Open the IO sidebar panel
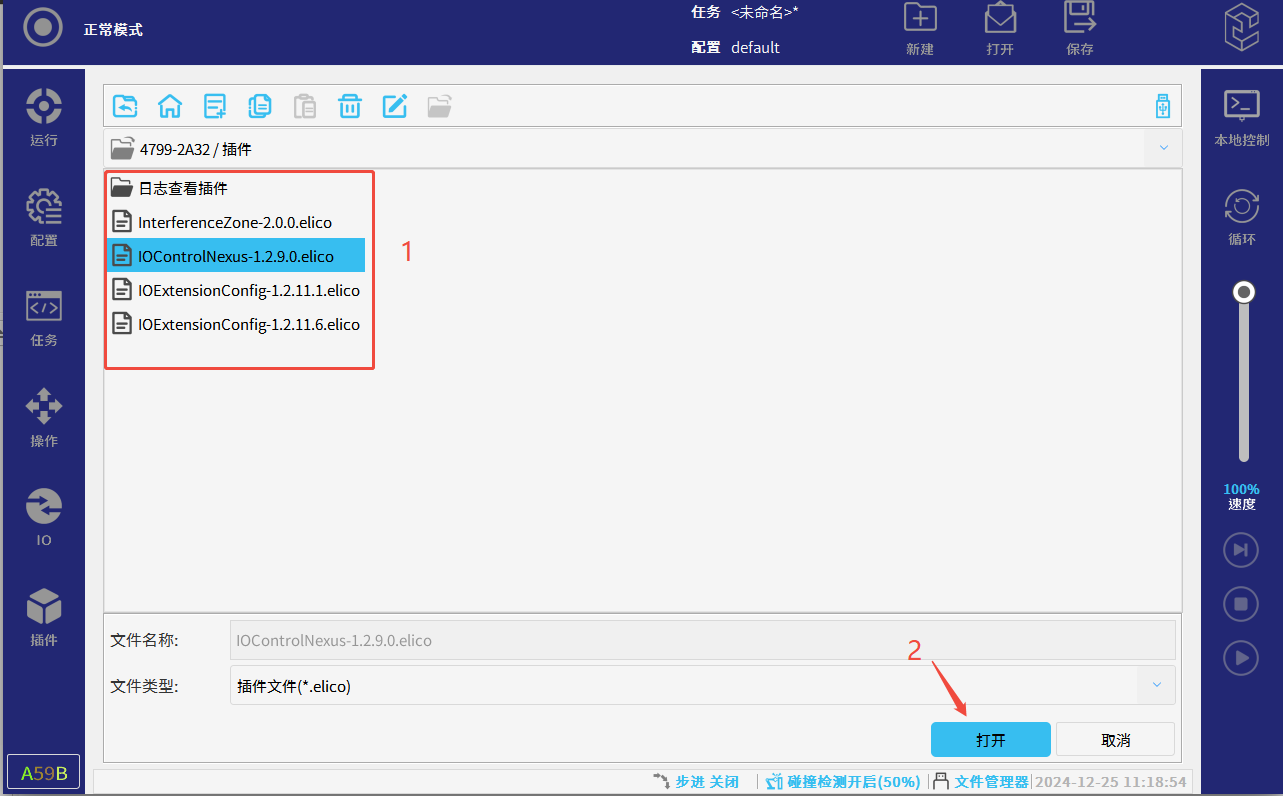The image size is (1283, 796). pos(44,516)
